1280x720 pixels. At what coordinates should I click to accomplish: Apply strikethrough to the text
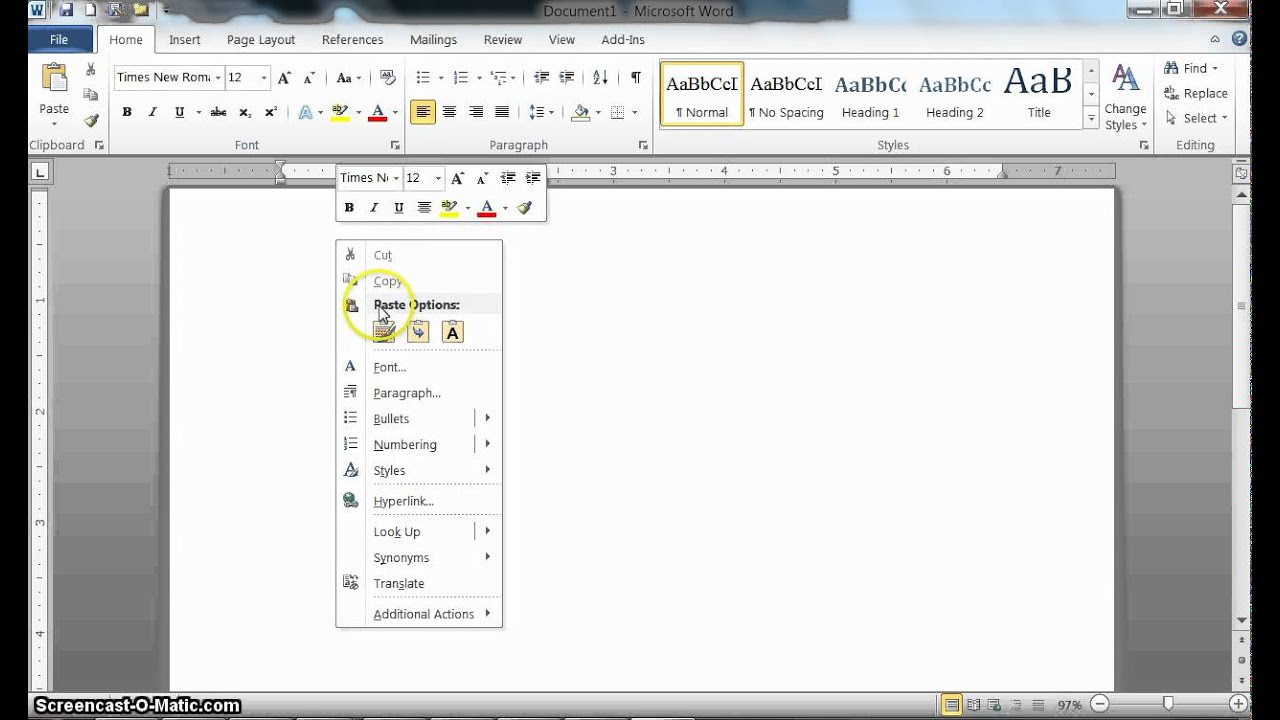pyautogui.click(x=219, y=112)
